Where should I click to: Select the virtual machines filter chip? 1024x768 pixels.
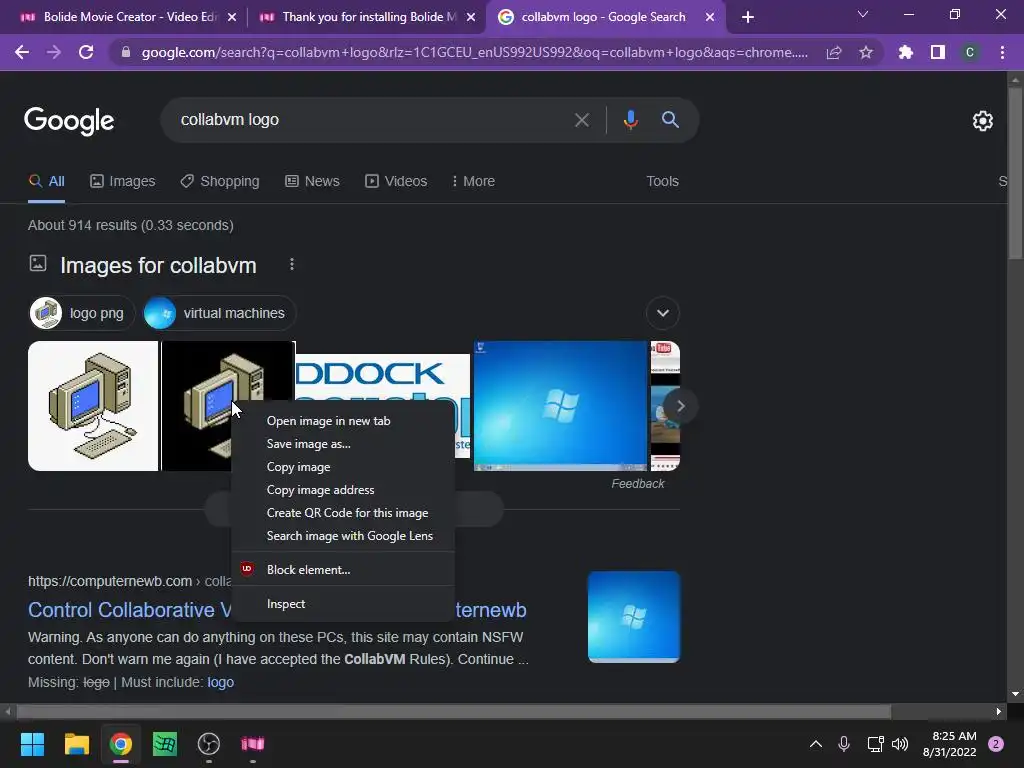click(219, 313)
